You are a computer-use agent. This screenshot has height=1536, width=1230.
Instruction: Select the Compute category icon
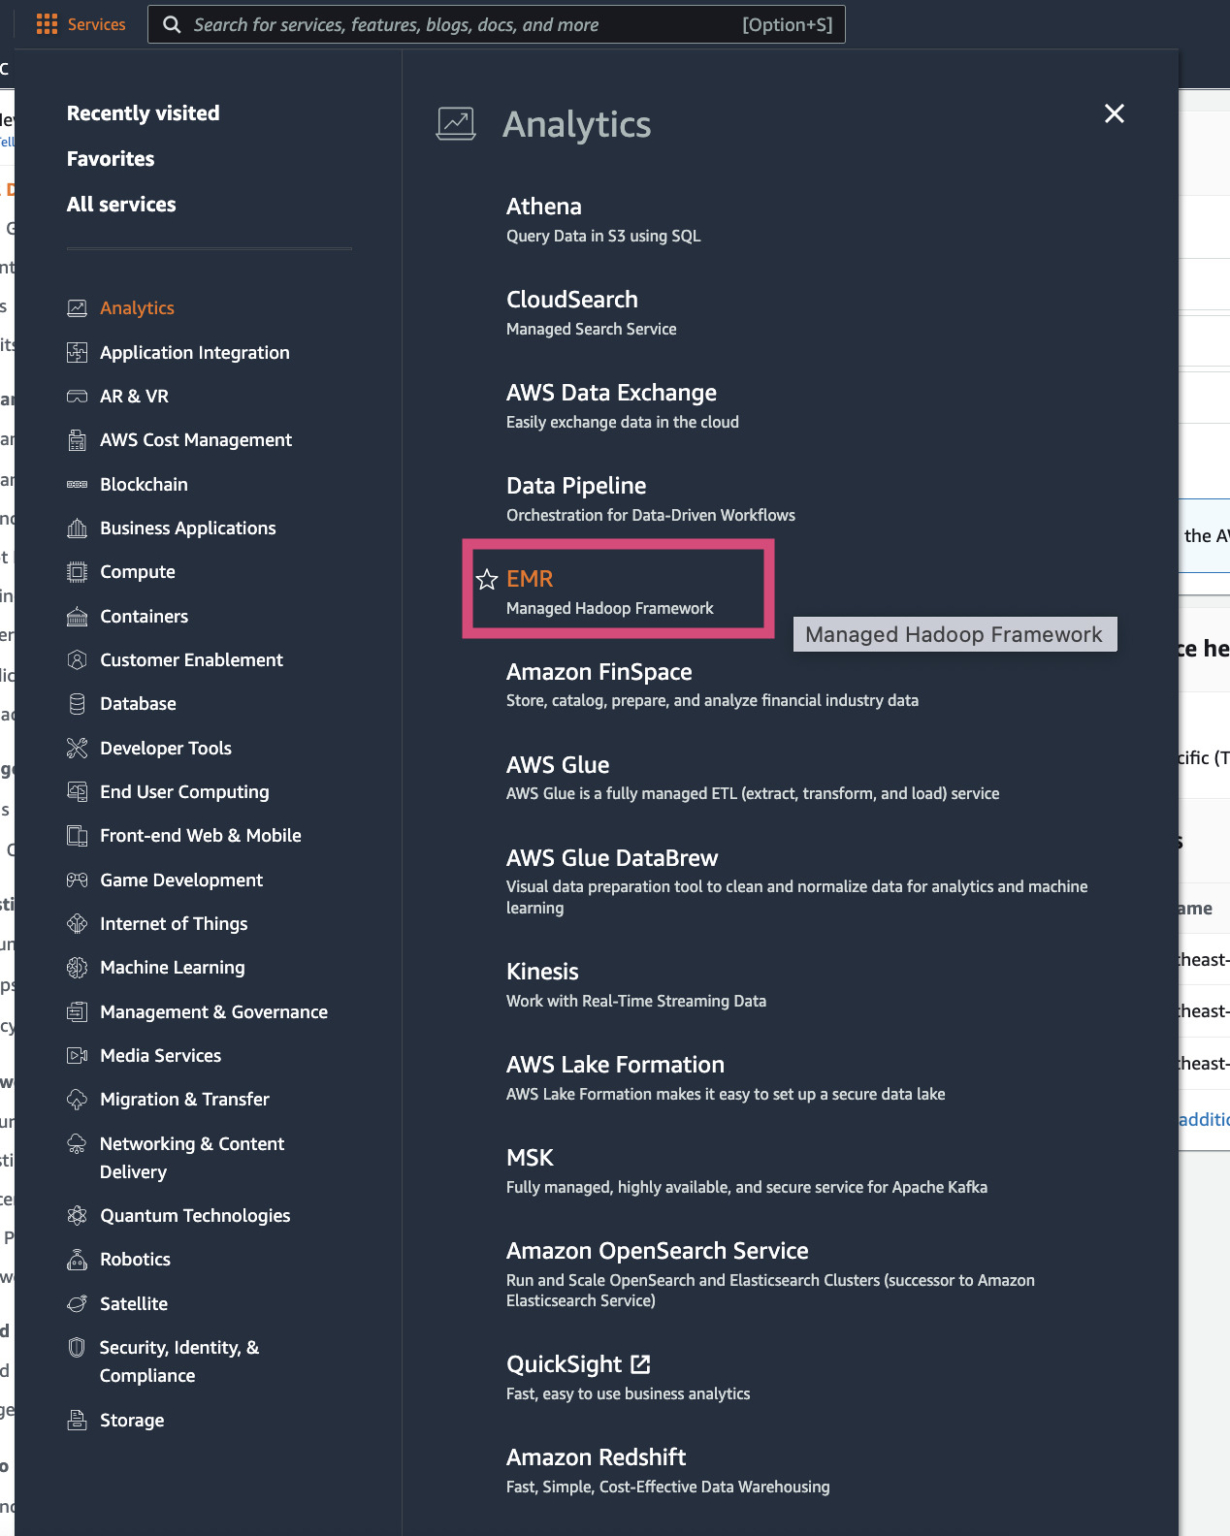[78, 571]
